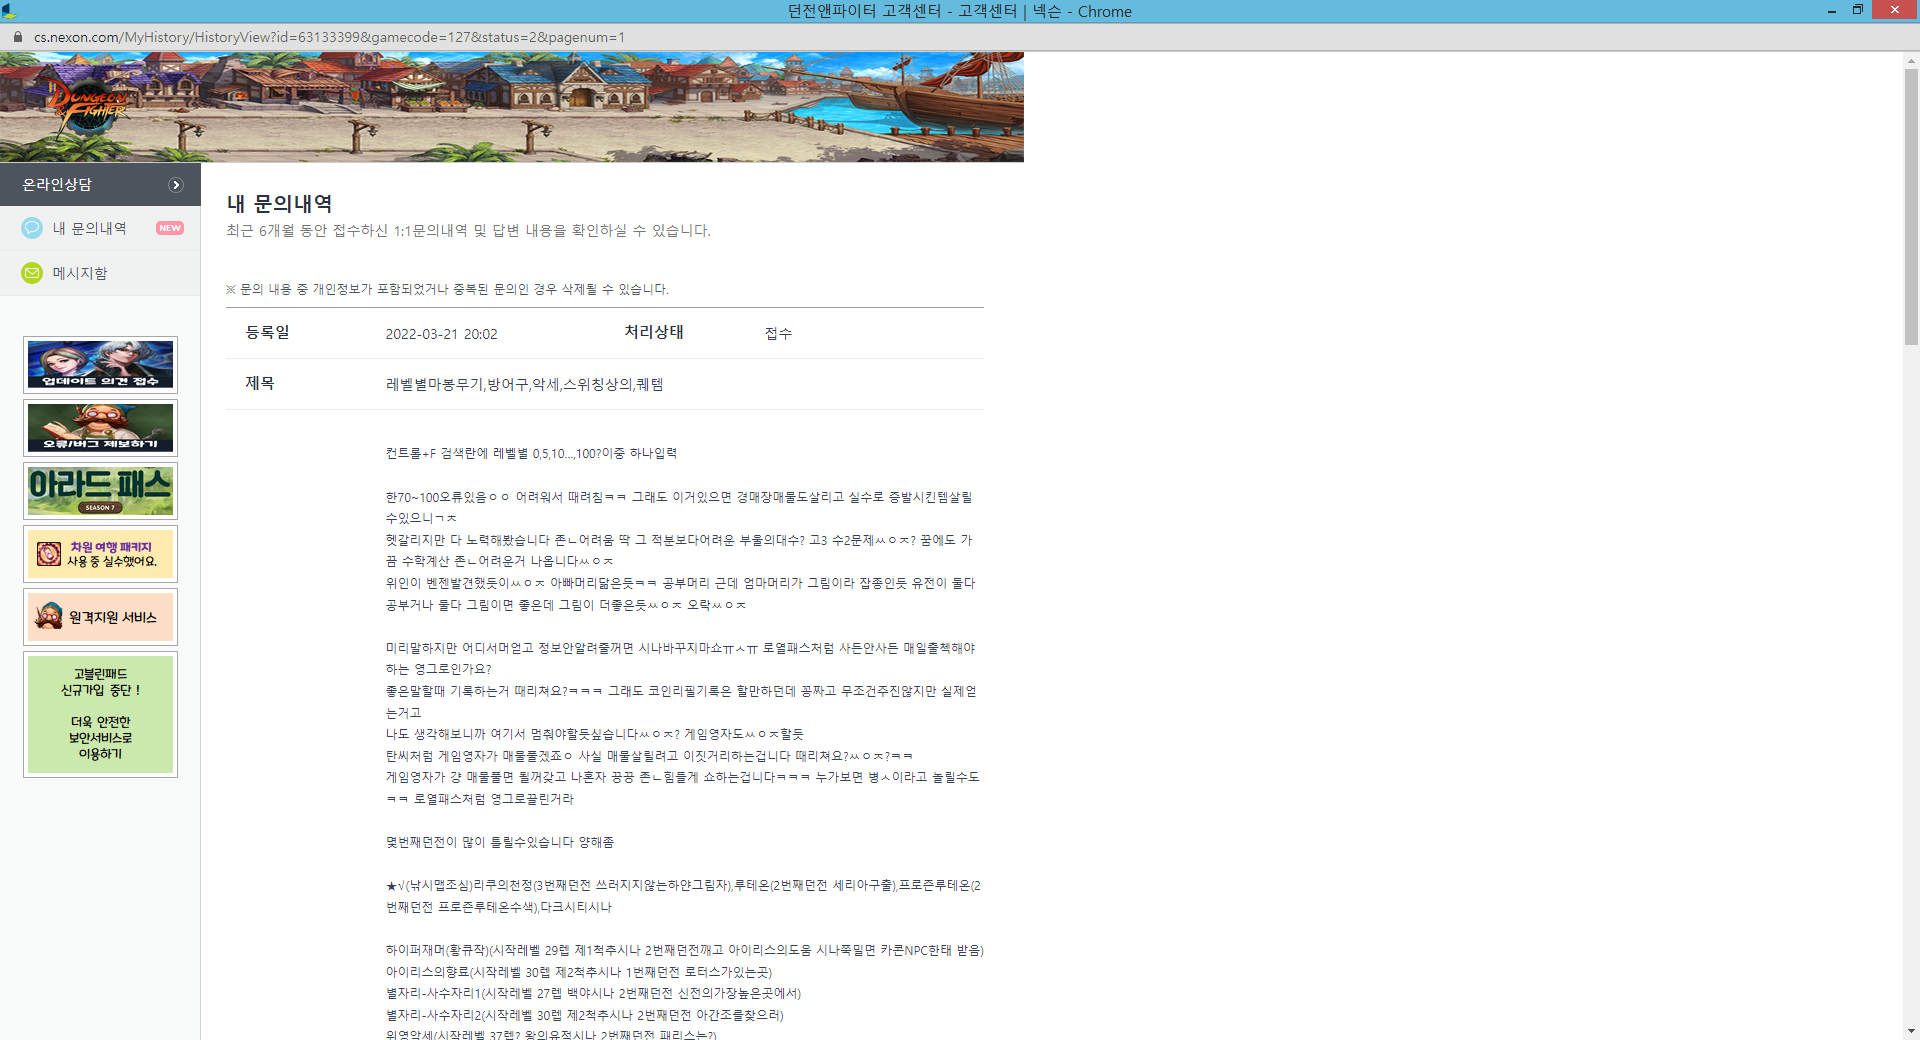Screen dimensions: 1920x1040
Task: Open the 오류/버그 제보하기 banner
Action: (x=100, y=428)
